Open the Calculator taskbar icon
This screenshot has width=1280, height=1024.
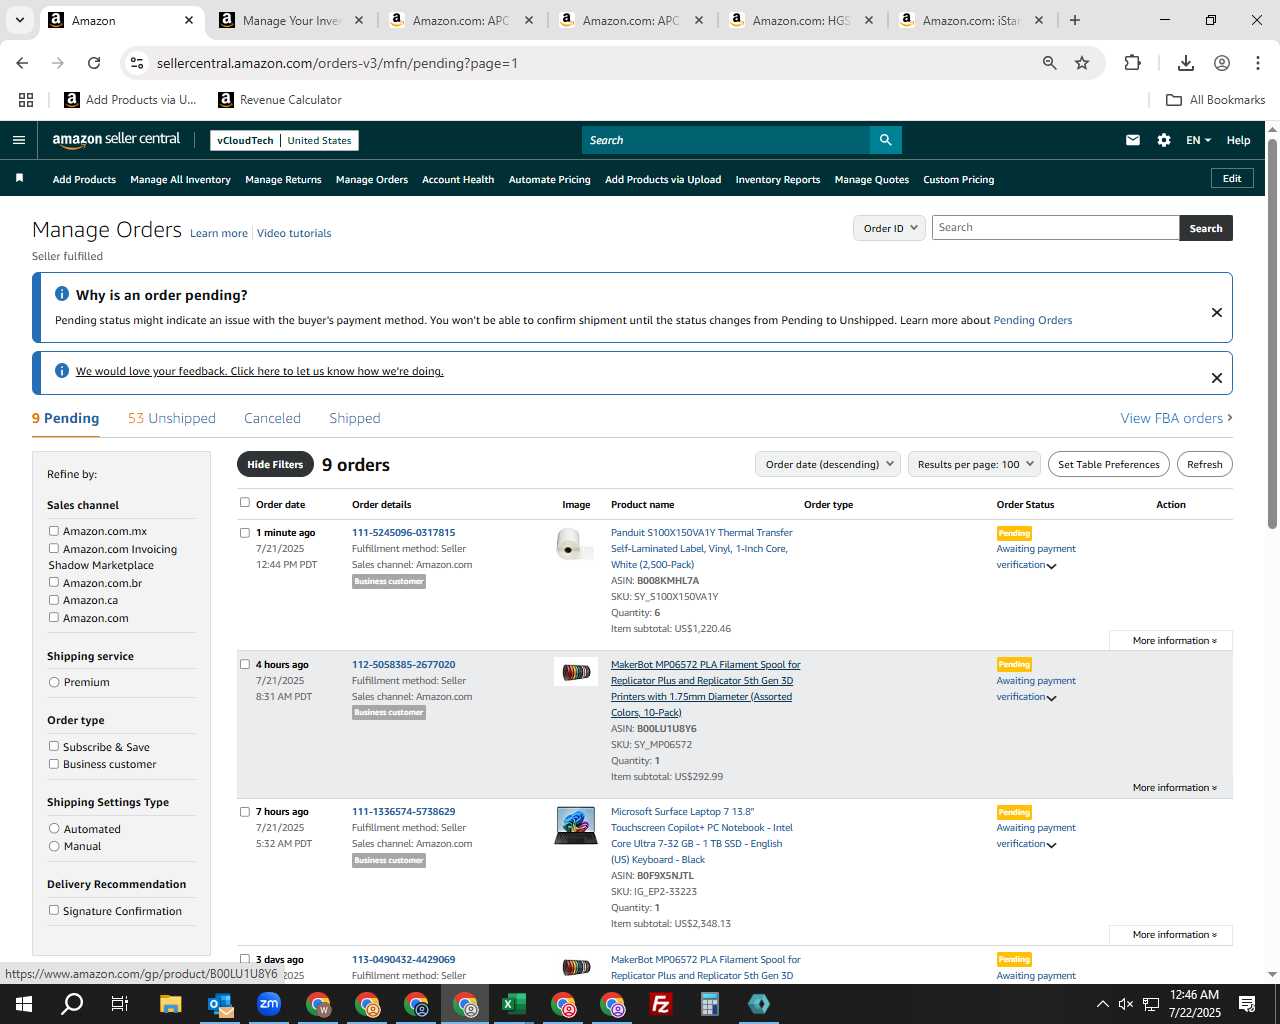point(710,1004)
